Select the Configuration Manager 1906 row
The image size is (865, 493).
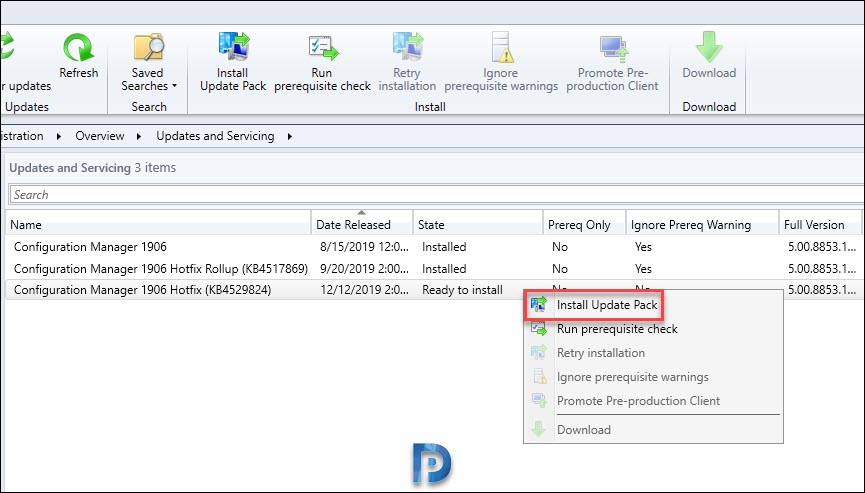433,246
